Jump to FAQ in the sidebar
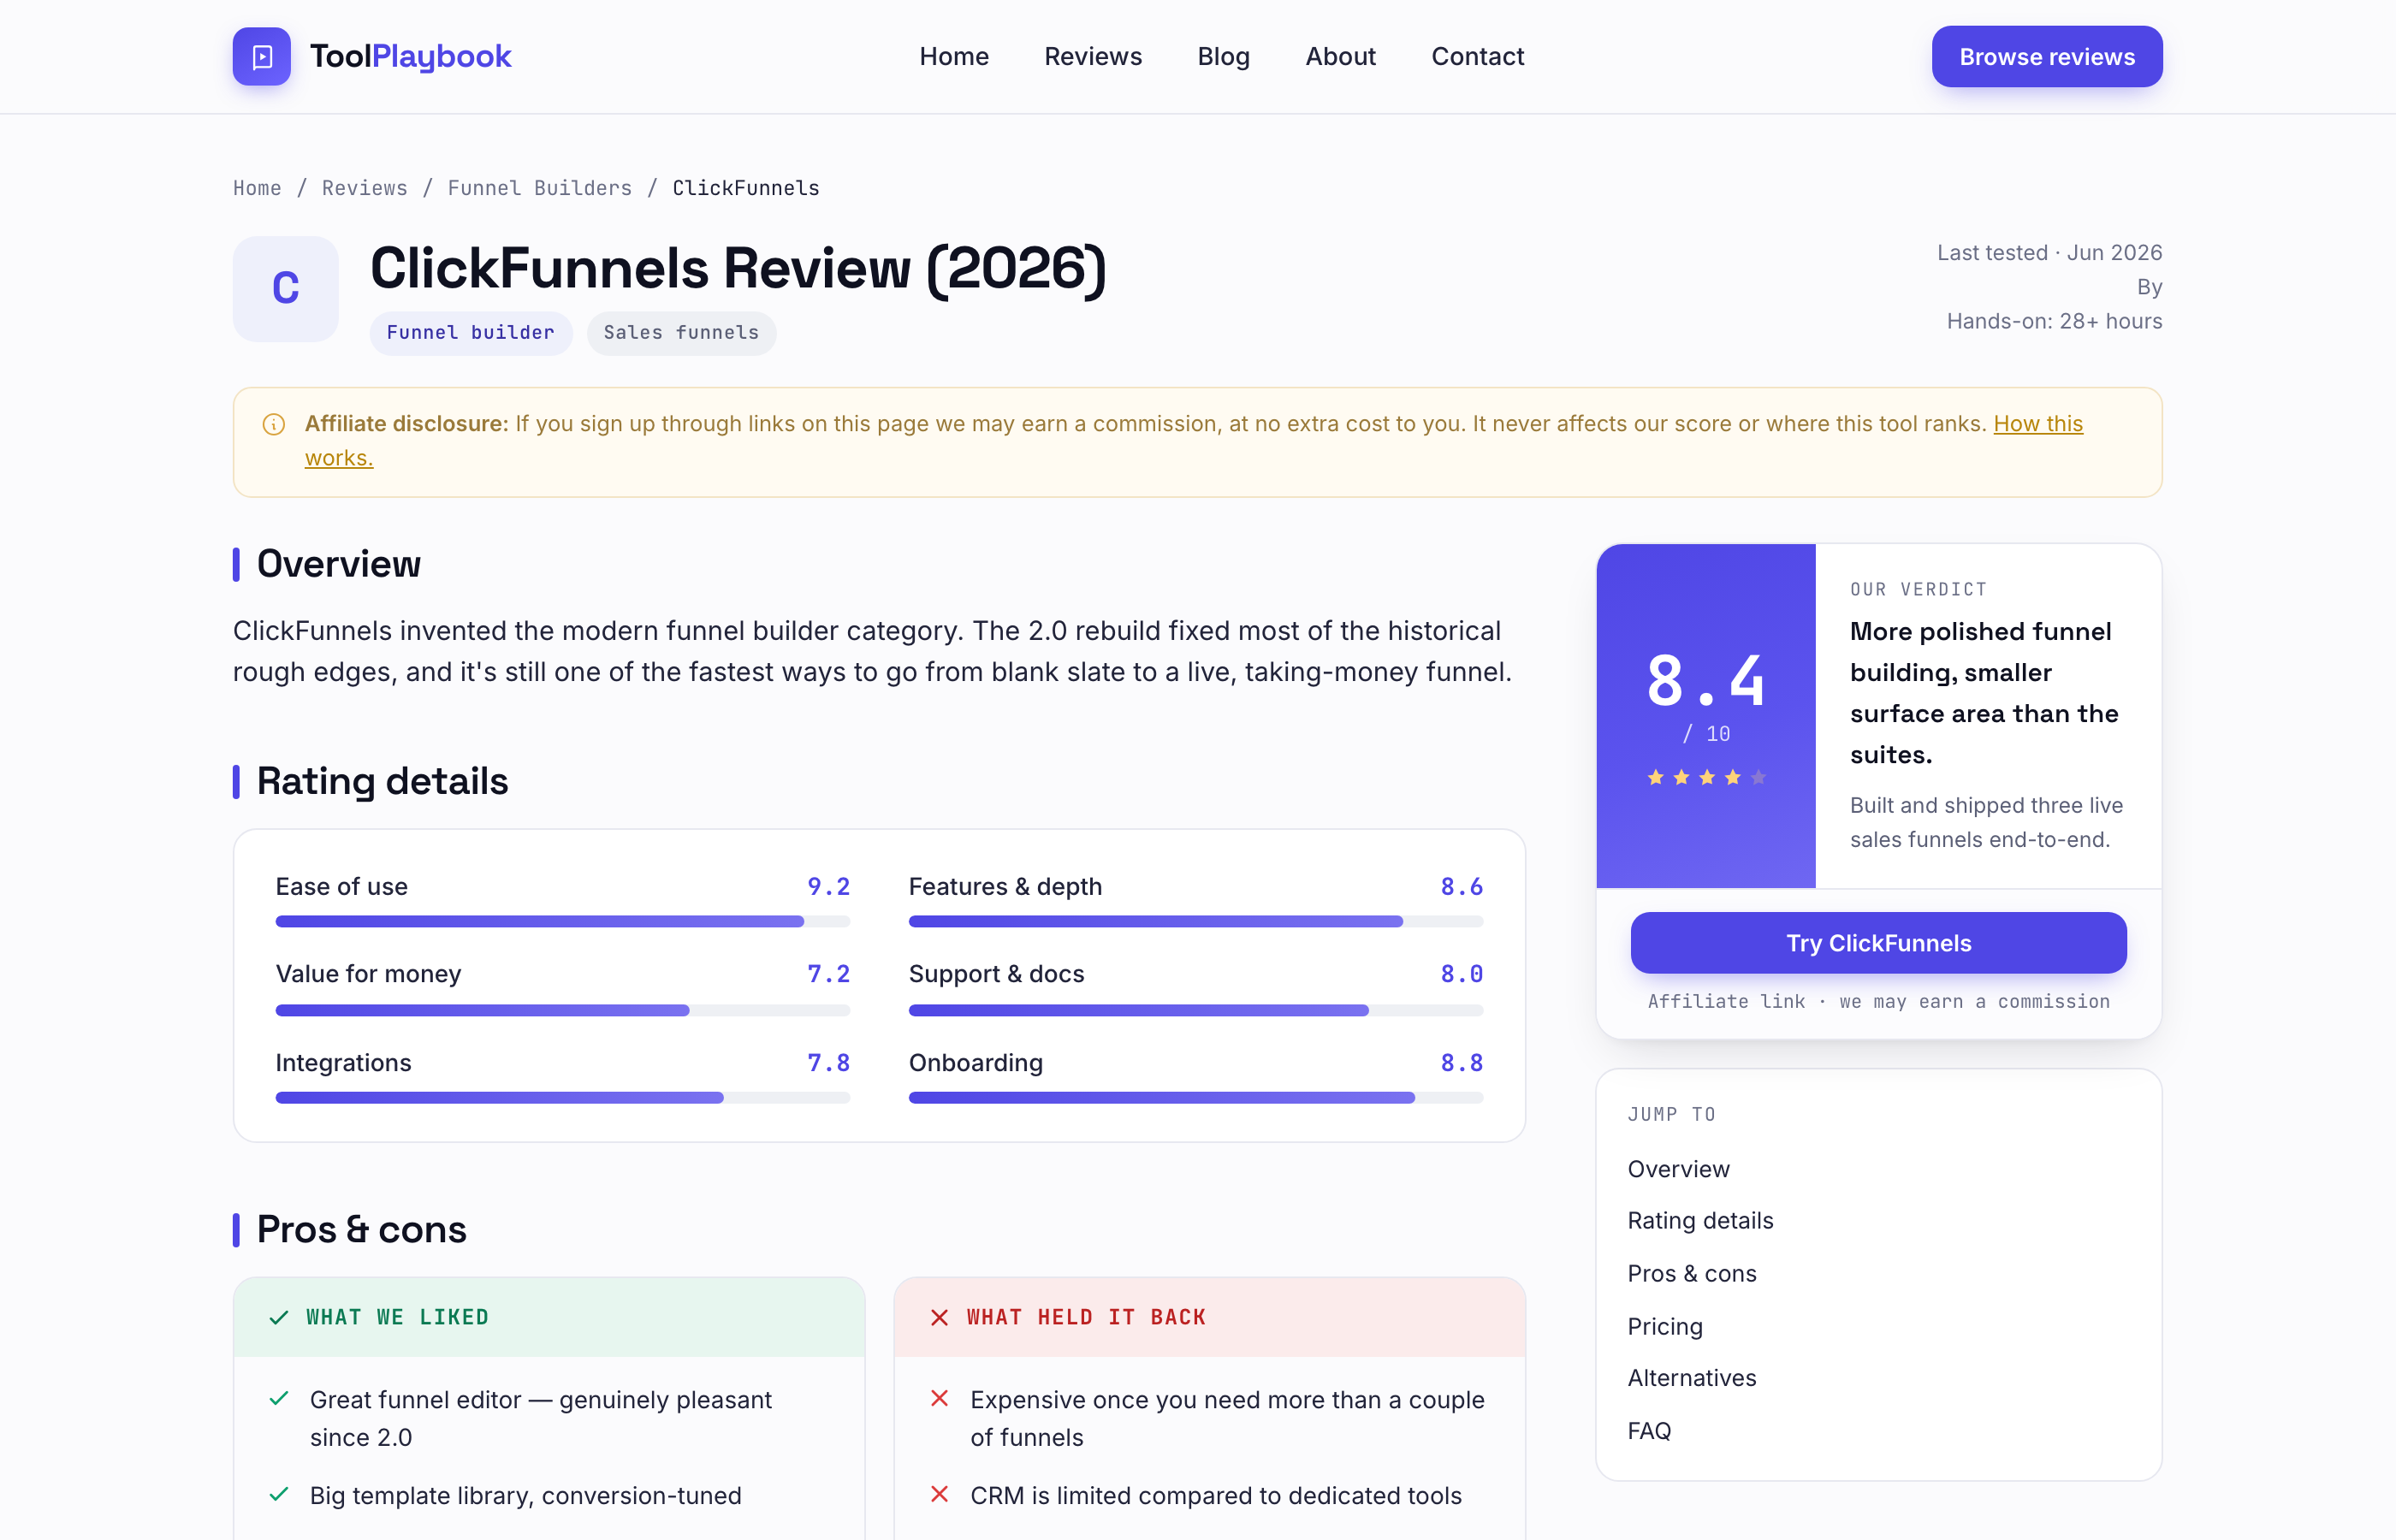The height and width of the screenshot is (1540, 2396). [x=1649, y=1431]
